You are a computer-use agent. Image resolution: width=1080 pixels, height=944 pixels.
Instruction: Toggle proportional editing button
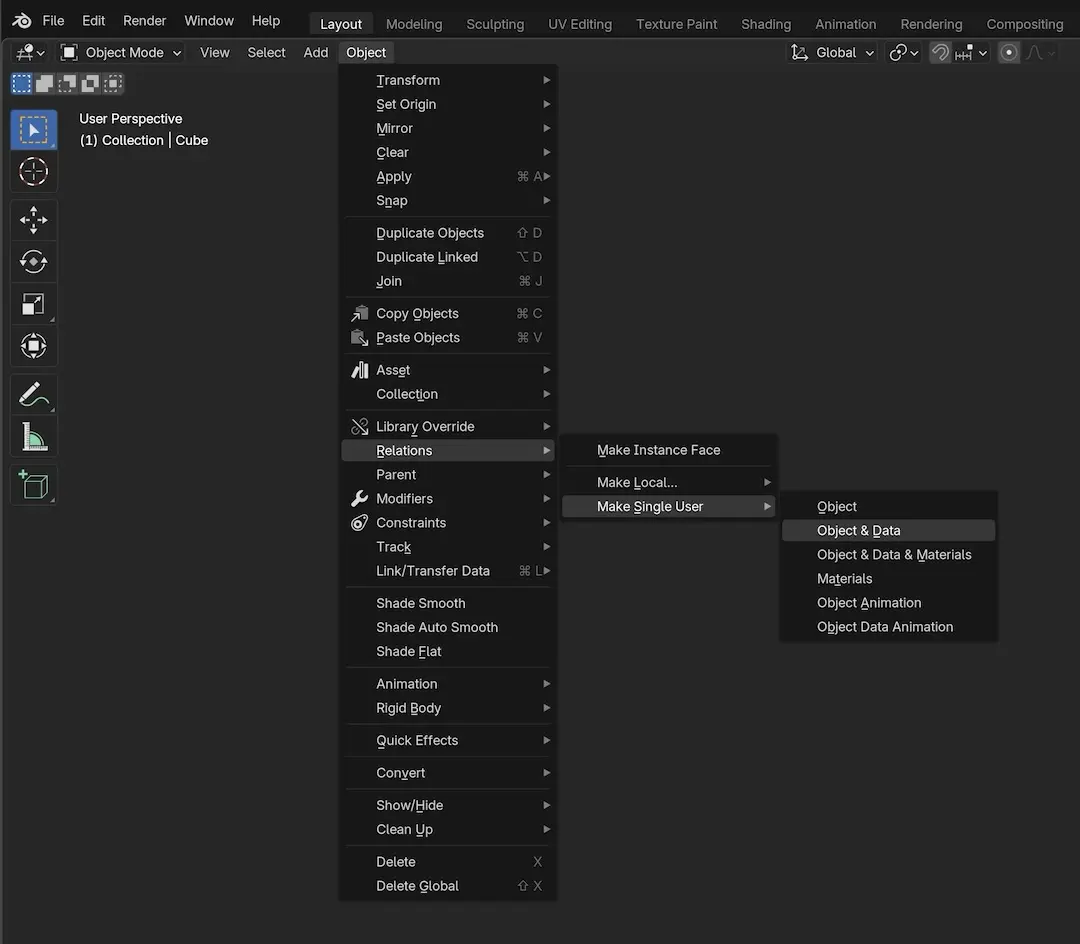[1009, 53]
